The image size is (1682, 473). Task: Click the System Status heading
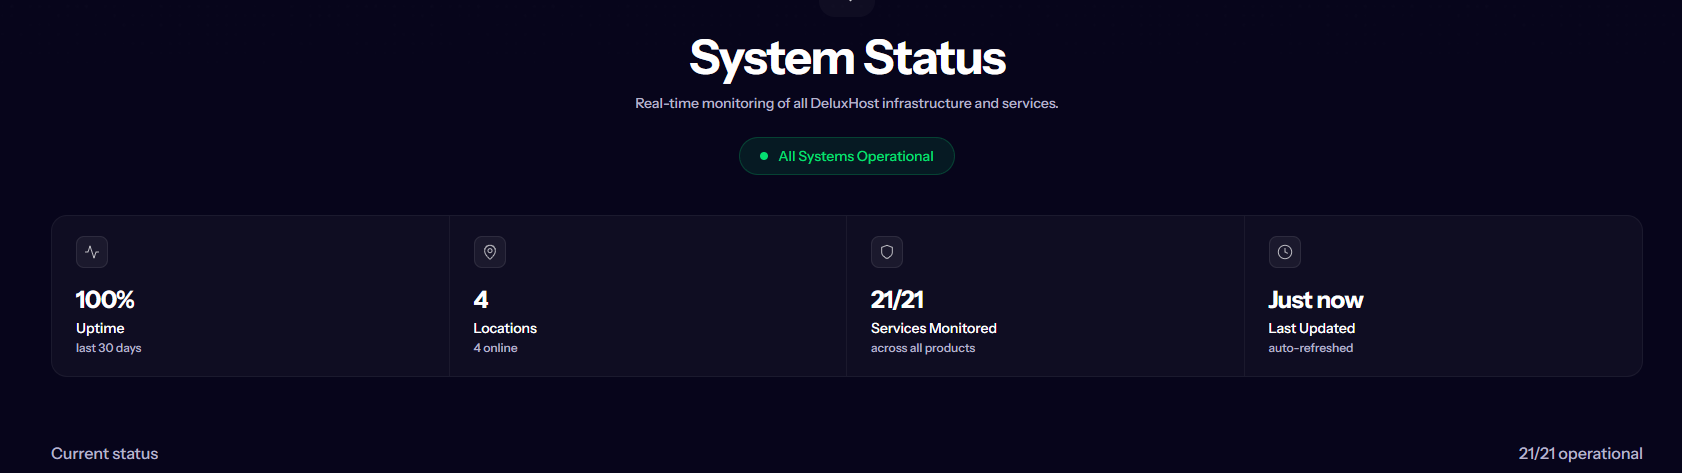(x=847, y=58)
